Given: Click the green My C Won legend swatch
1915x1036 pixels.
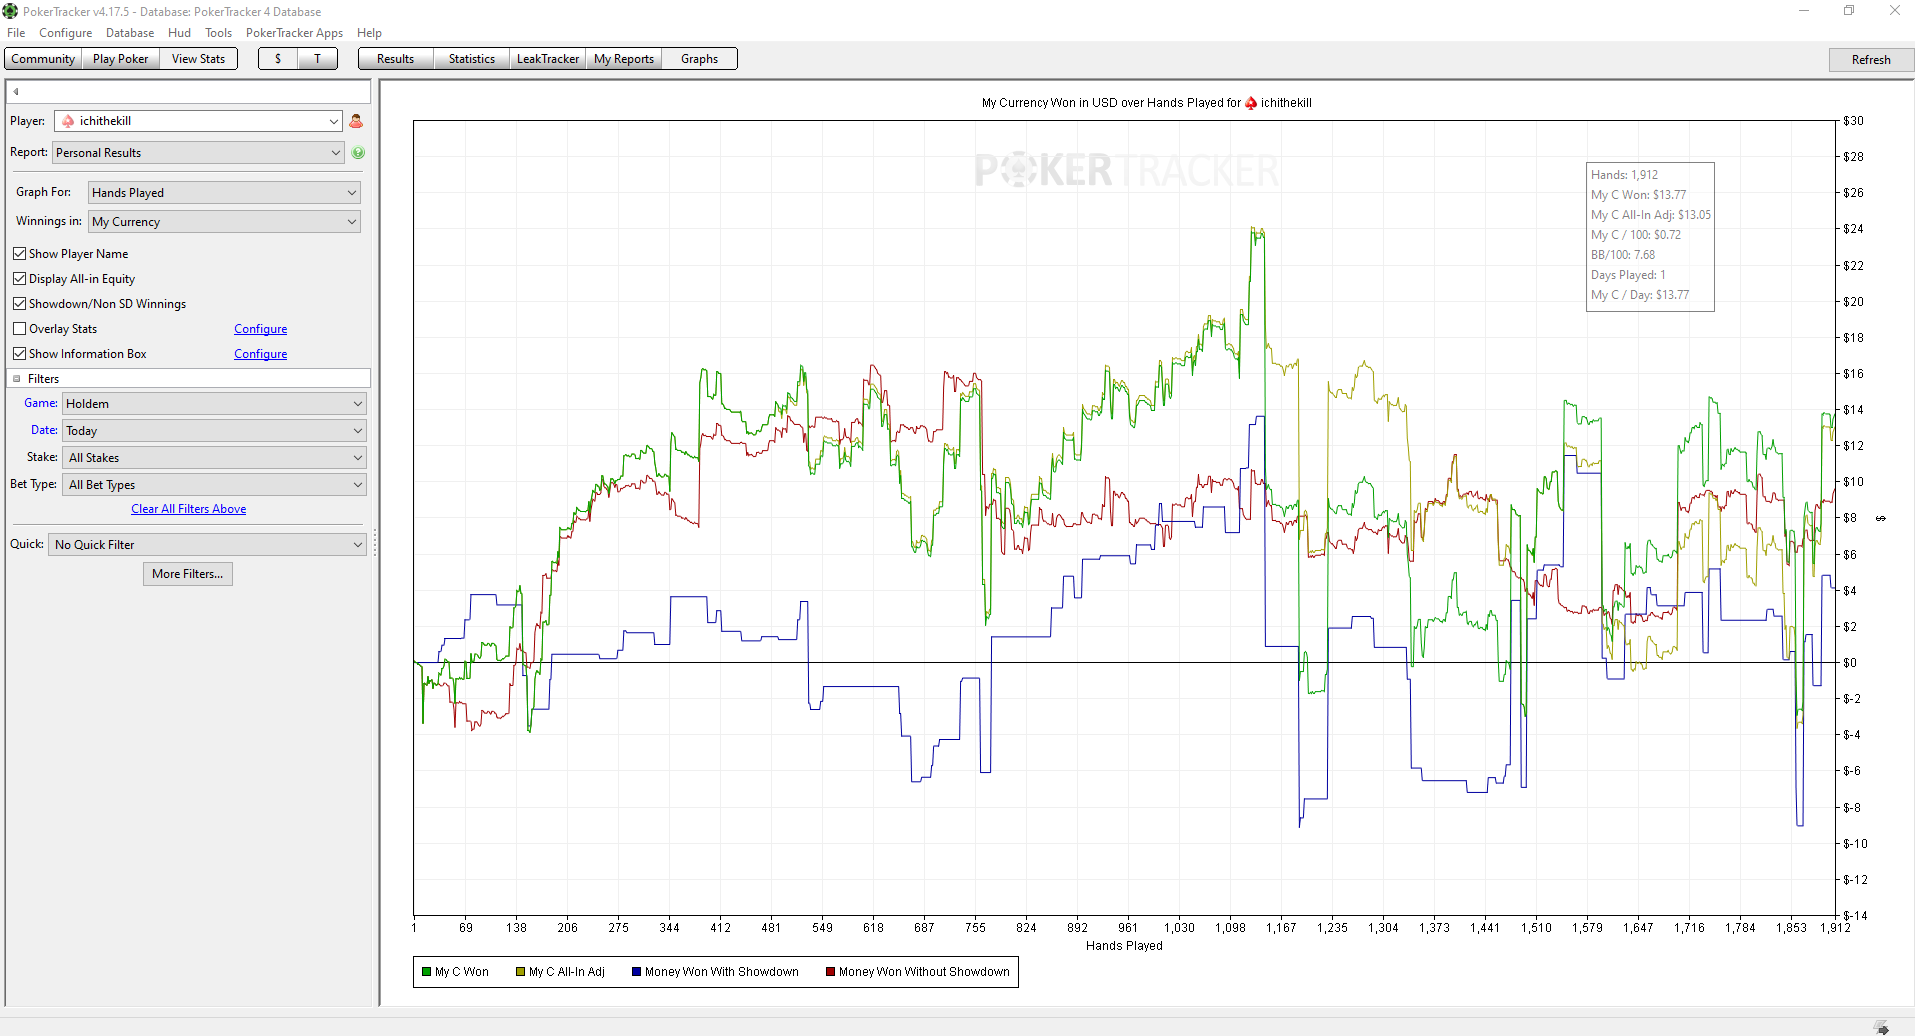Looking at the screenshot, I should [x=427, y=972].
